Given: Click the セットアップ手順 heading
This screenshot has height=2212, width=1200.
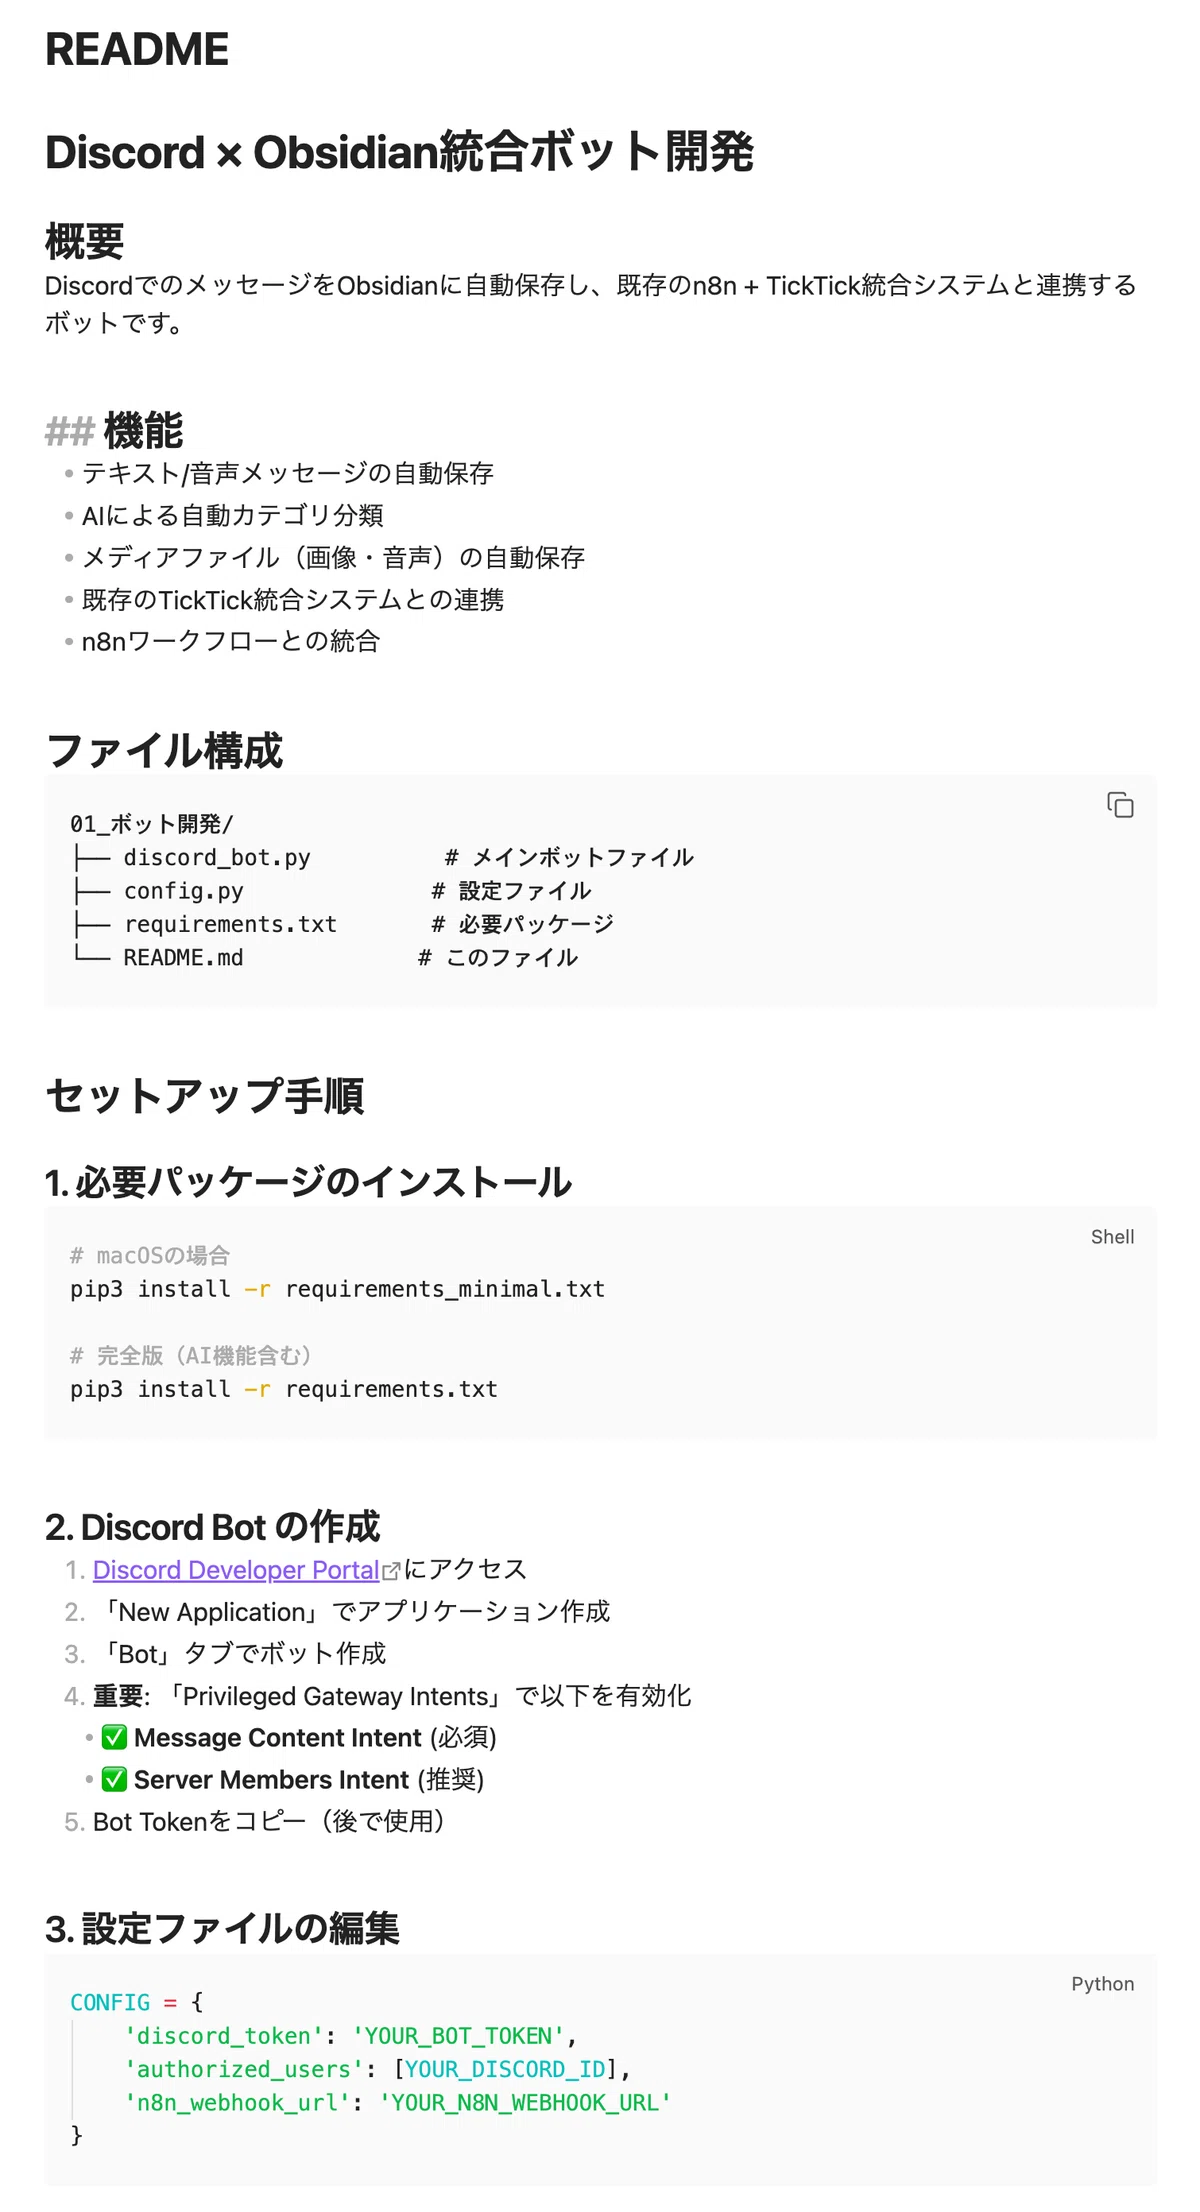Looking at the screenshot, I should point(205,1095).
